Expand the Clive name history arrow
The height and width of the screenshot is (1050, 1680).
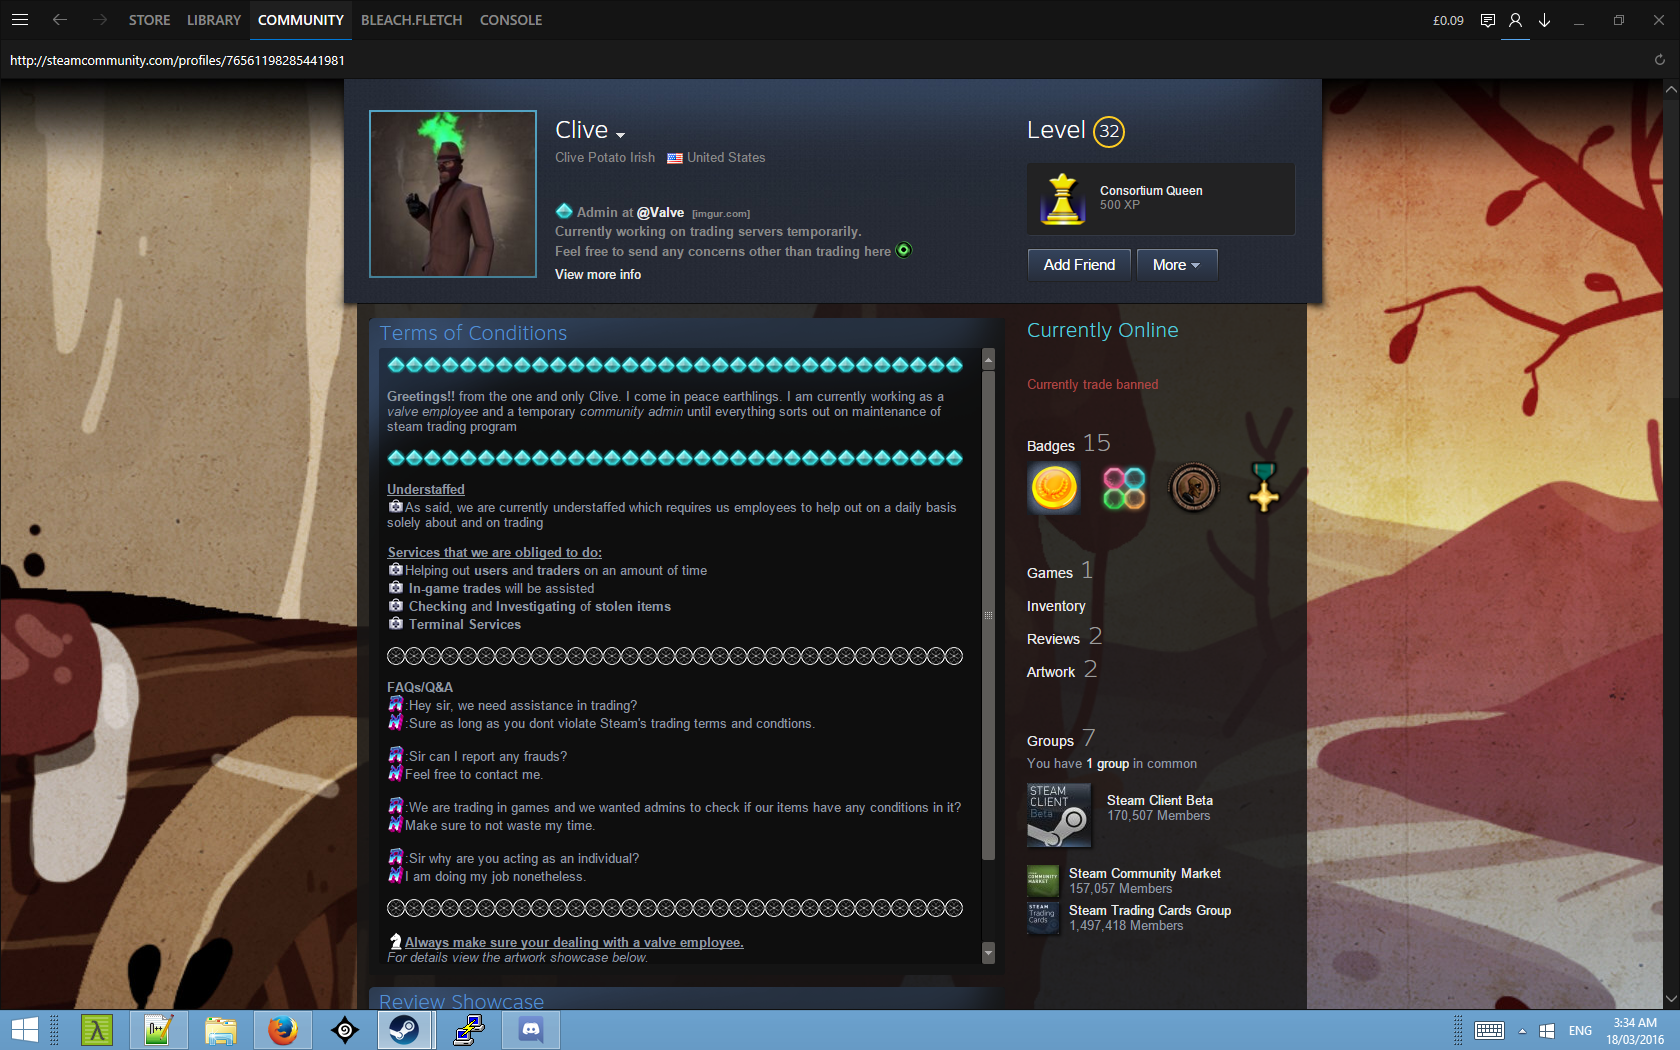coord(621,135)
